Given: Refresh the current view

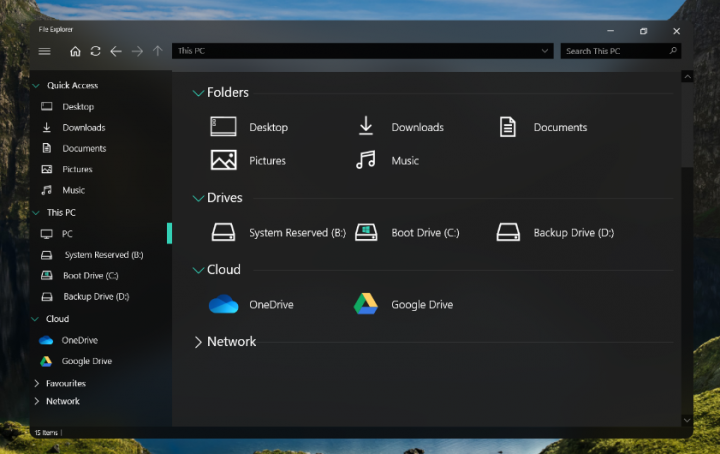Looking at the screenshot, I should (x=96, y=51).
